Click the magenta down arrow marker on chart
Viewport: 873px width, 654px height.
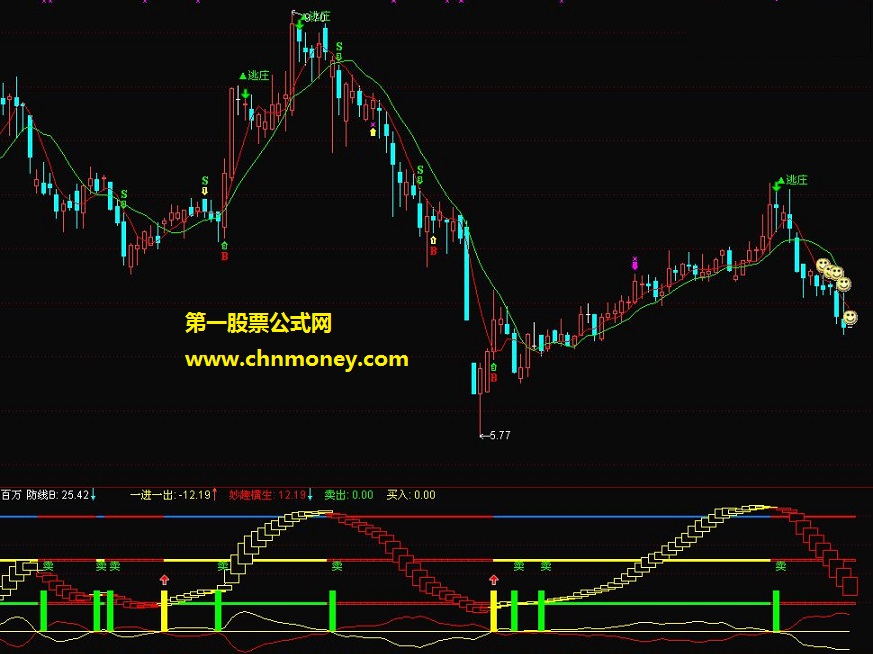tap(635, 266)
